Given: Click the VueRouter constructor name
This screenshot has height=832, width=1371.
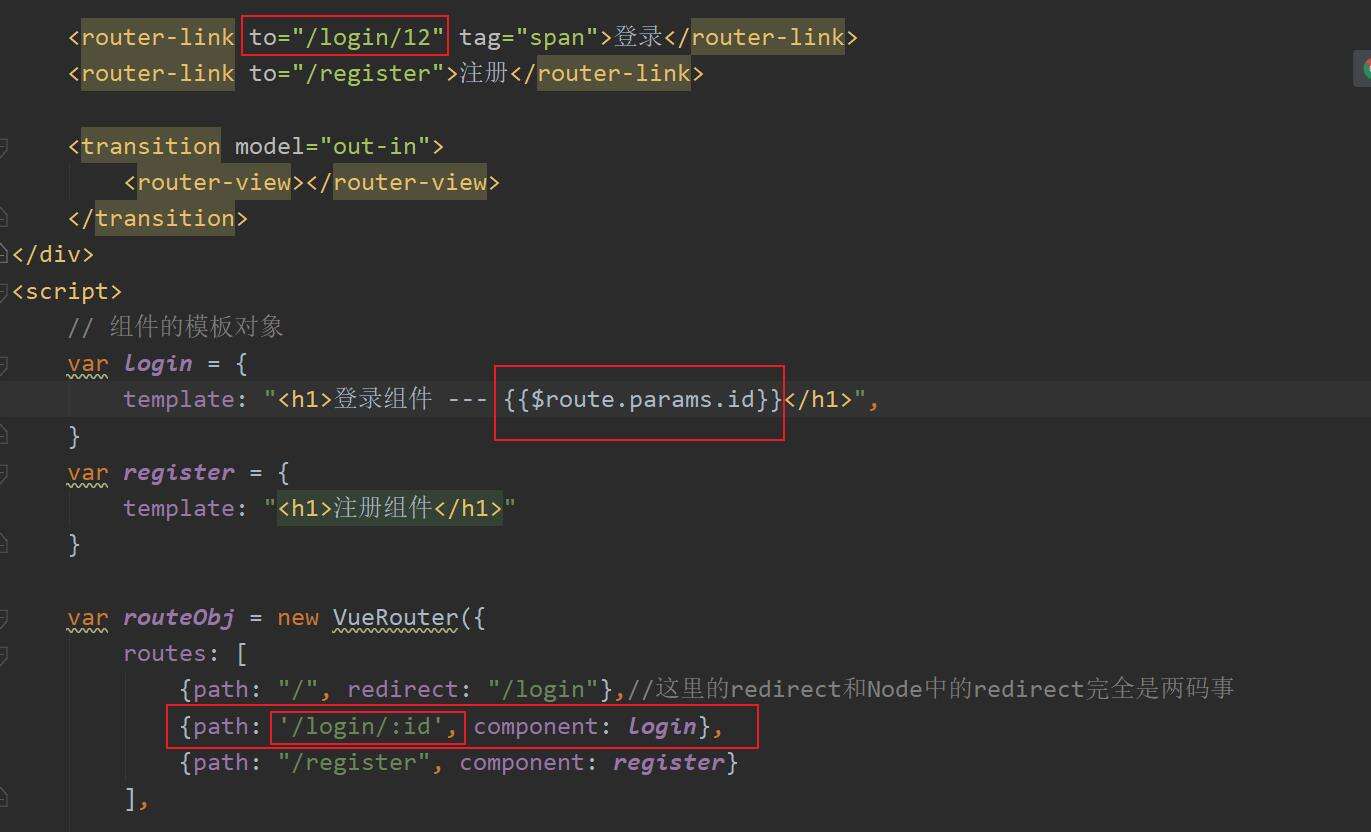Looking at the screenshot, I should pyautogui.click(x=395, y=618).
